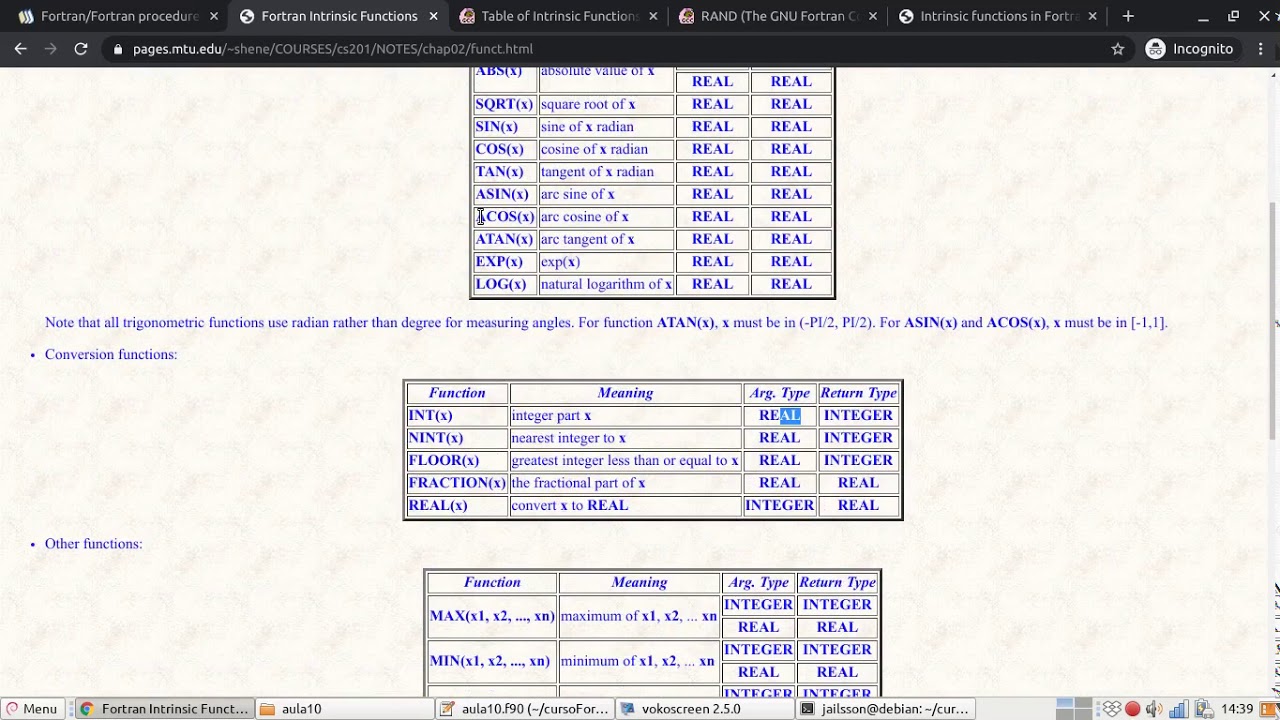
Task: Go back to the previous page
Action: click(x=20, y=49)
